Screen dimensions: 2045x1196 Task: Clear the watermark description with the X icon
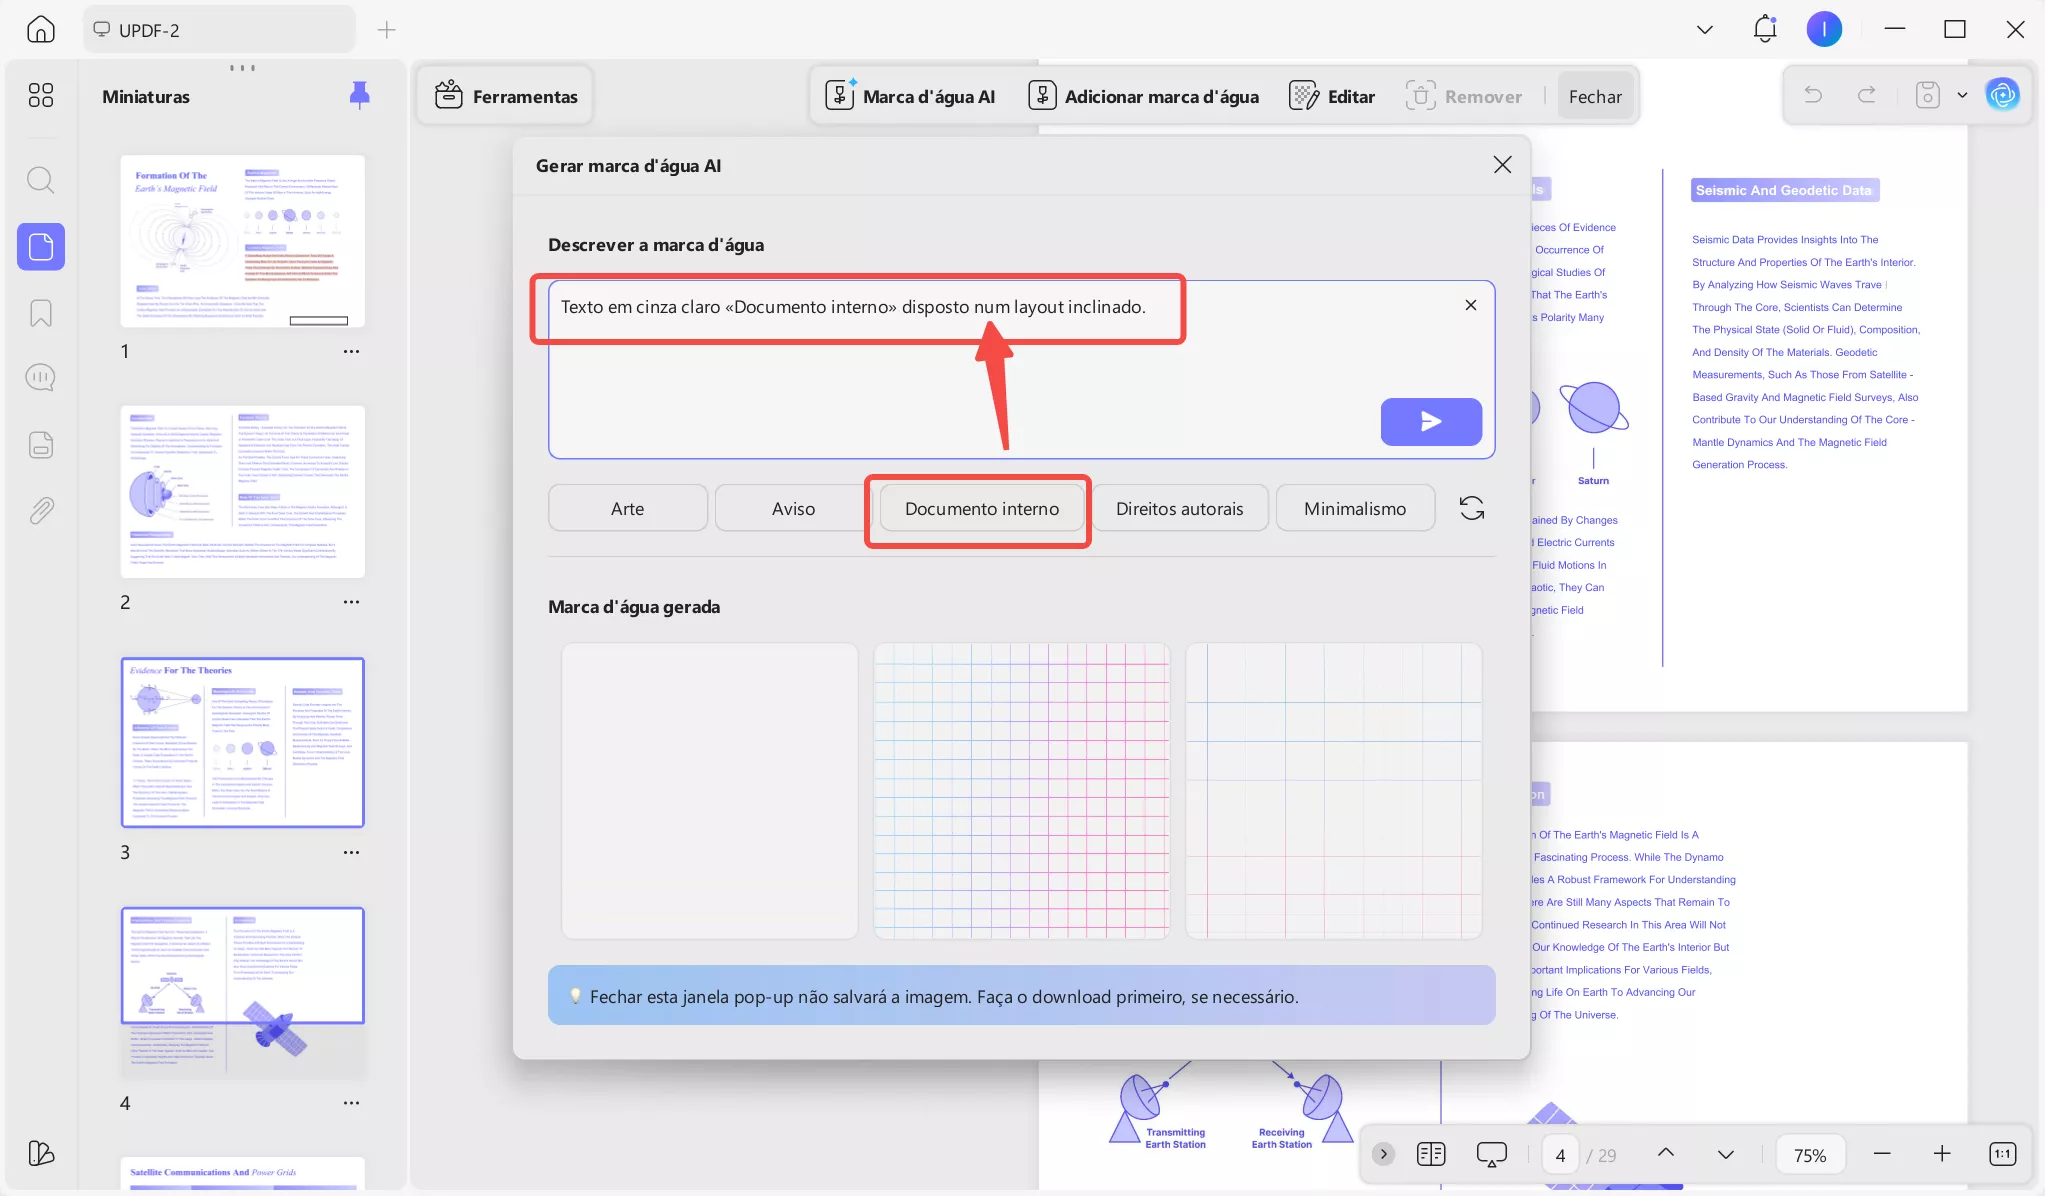point(1469,305)
